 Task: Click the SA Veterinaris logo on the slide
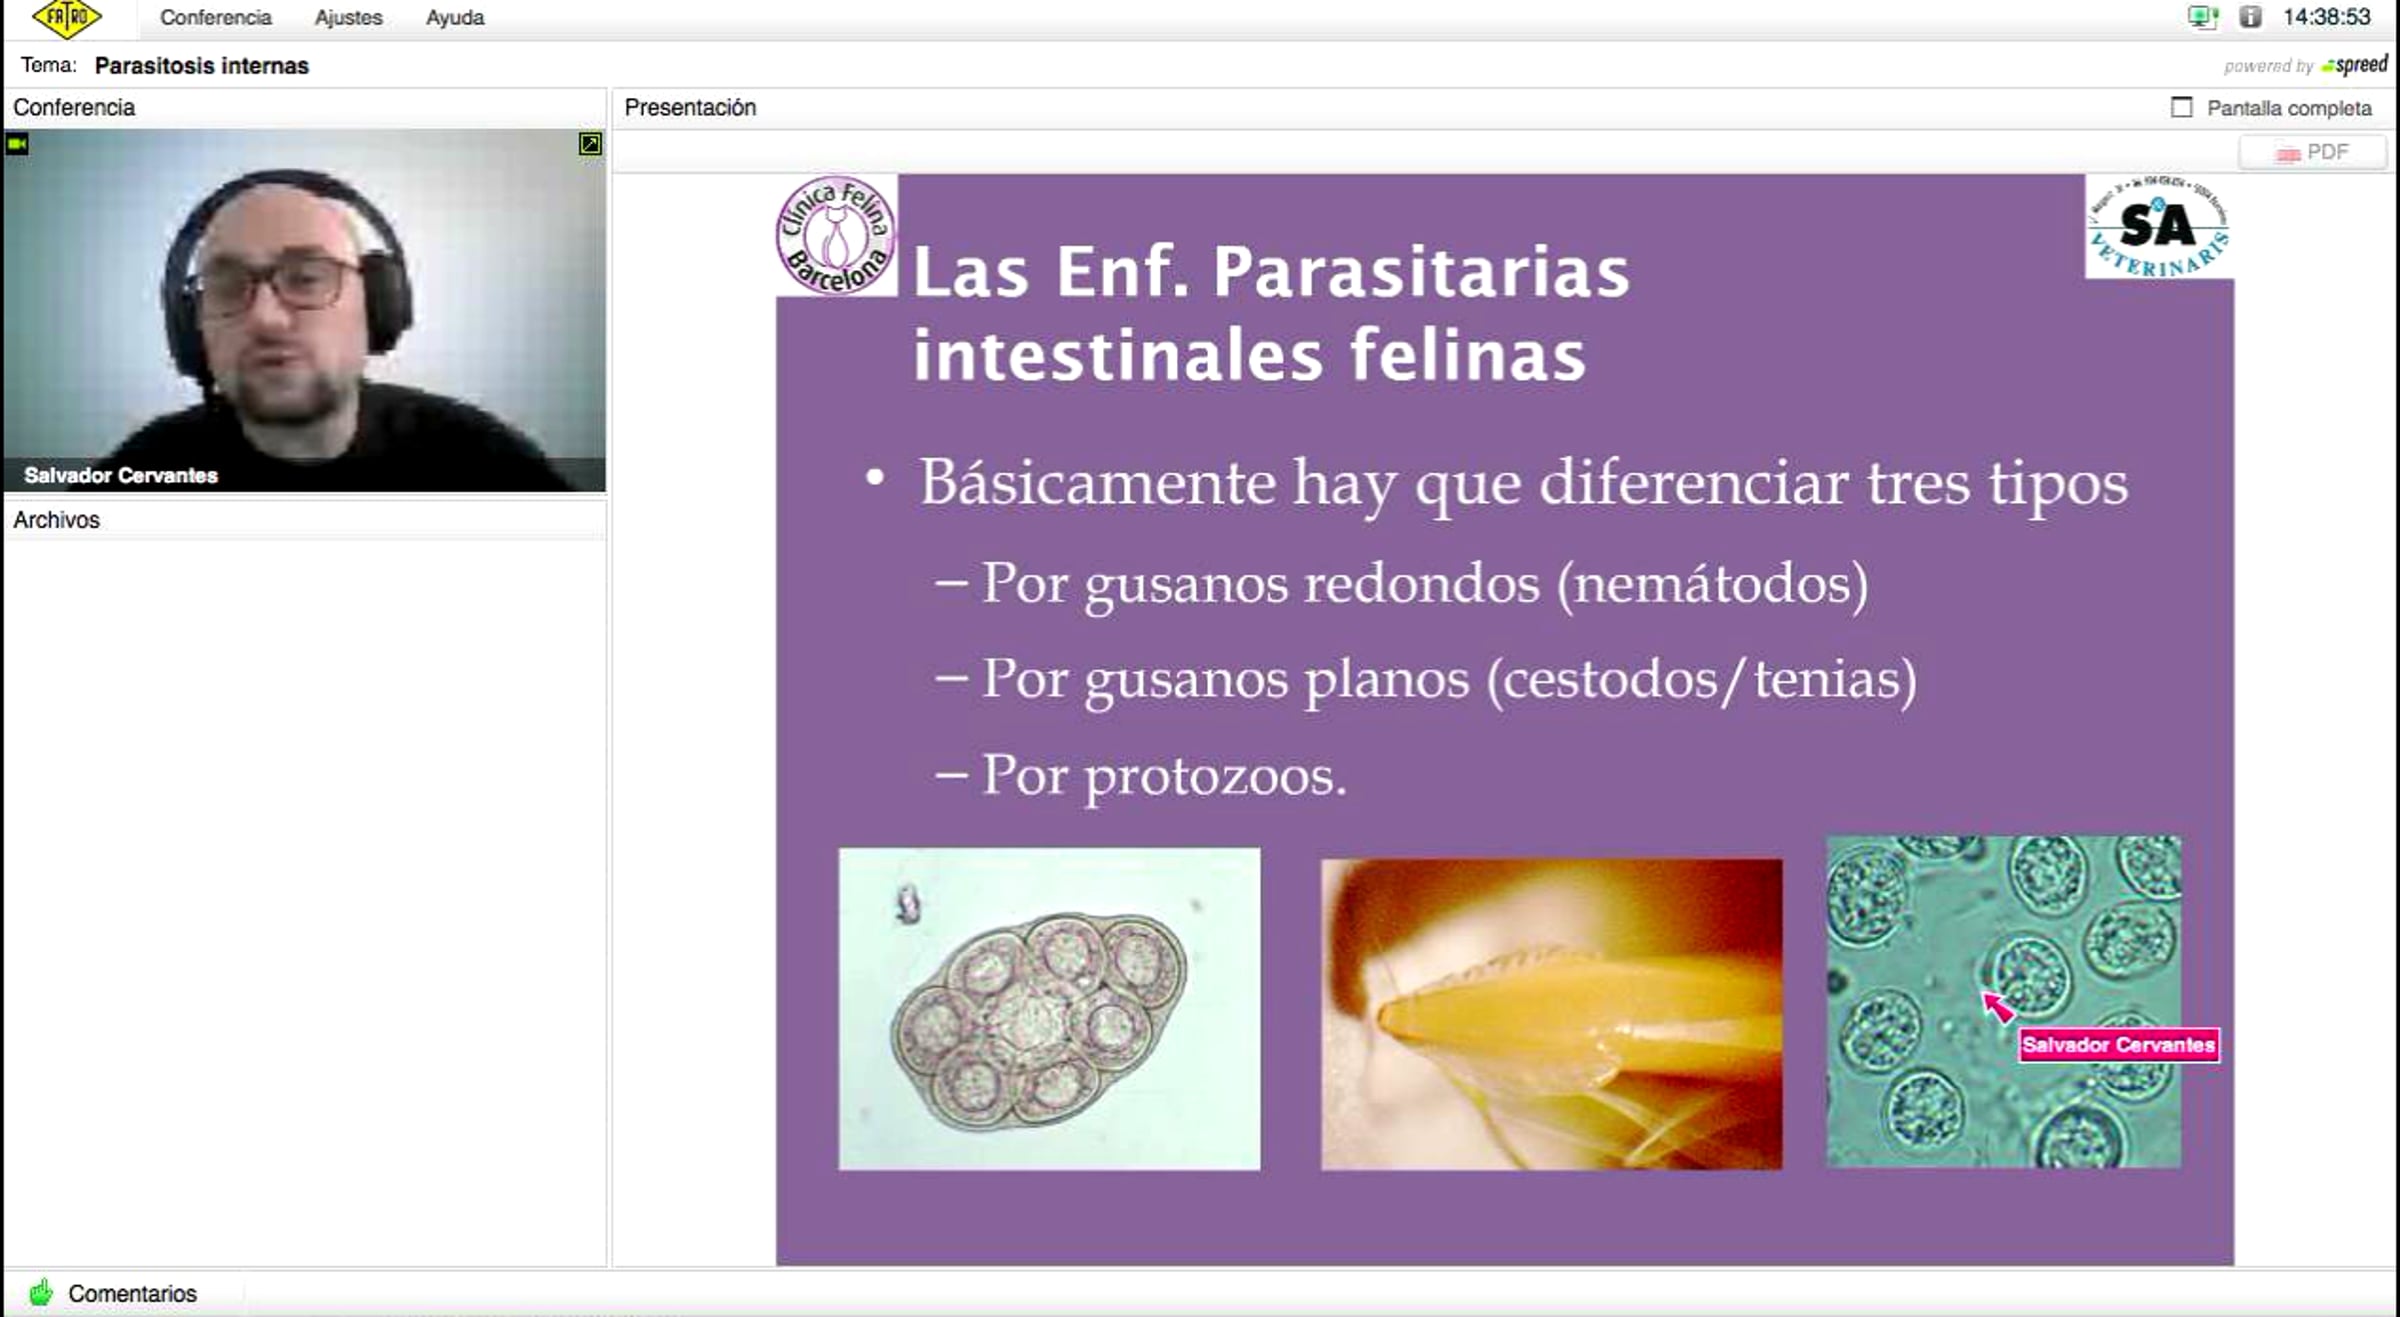pos(2158,228)
